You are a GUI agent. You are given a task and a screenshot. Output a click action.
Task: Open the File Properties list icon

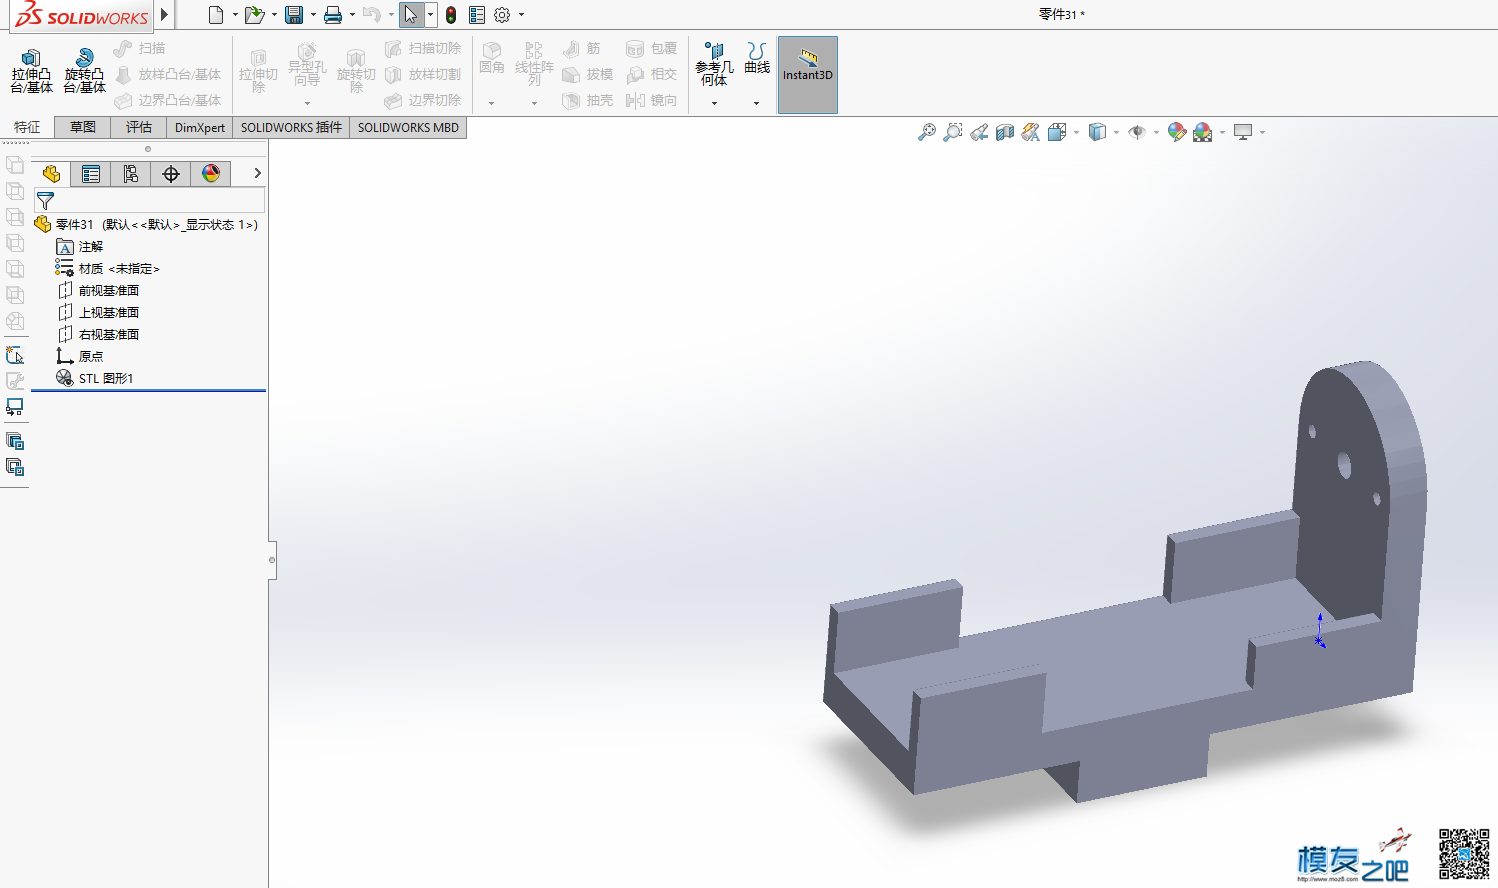click(x=477, y=15)
